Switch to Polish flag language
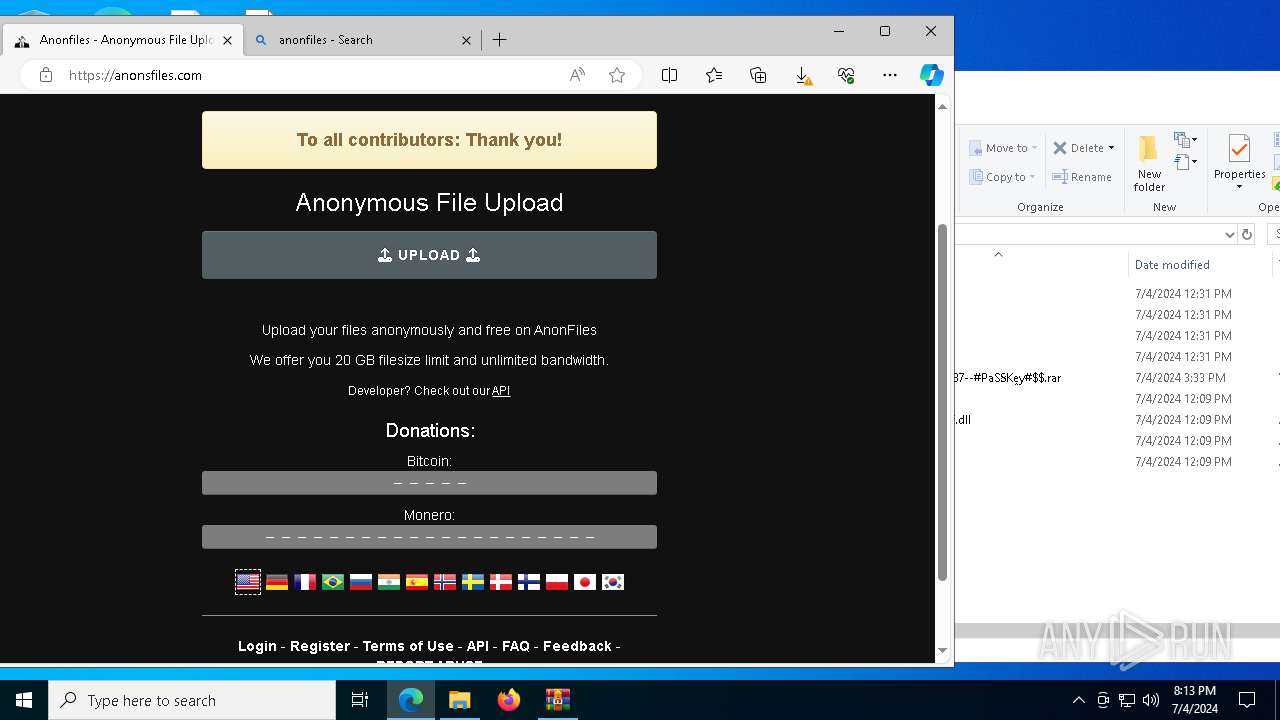This screenshot has height=720, width=1280. (557, 582)
